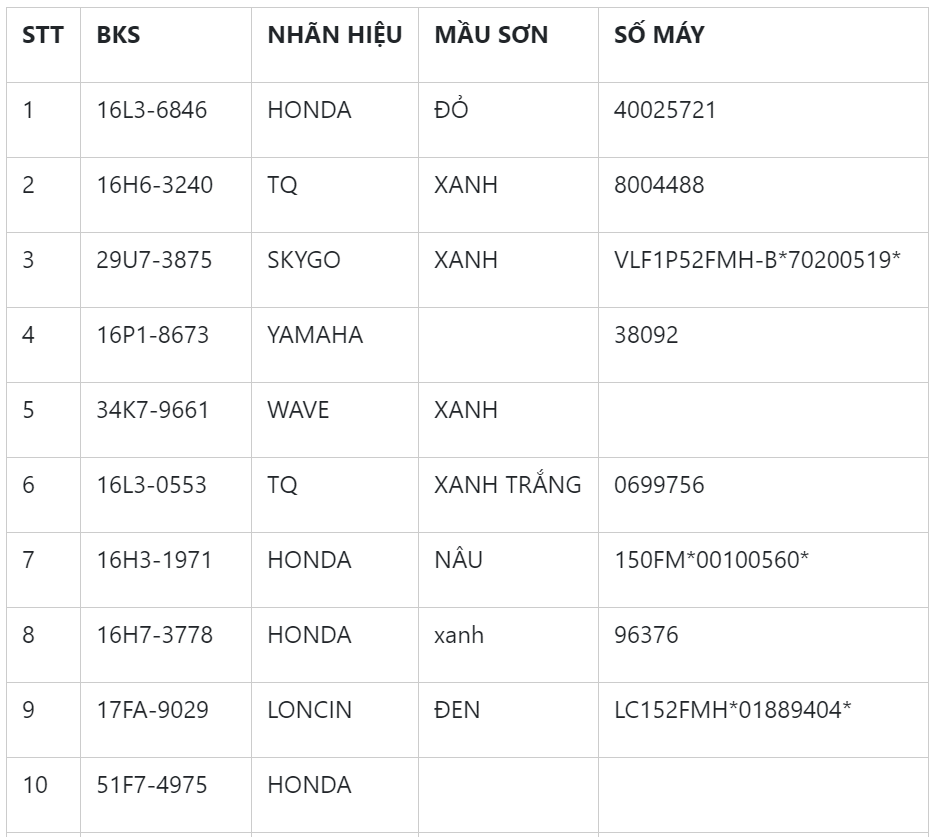Image resolution: width=931 pixels, height=837 pixels.
Task: Select license plate 34K7-9661 cell
Action: point(153,410)
